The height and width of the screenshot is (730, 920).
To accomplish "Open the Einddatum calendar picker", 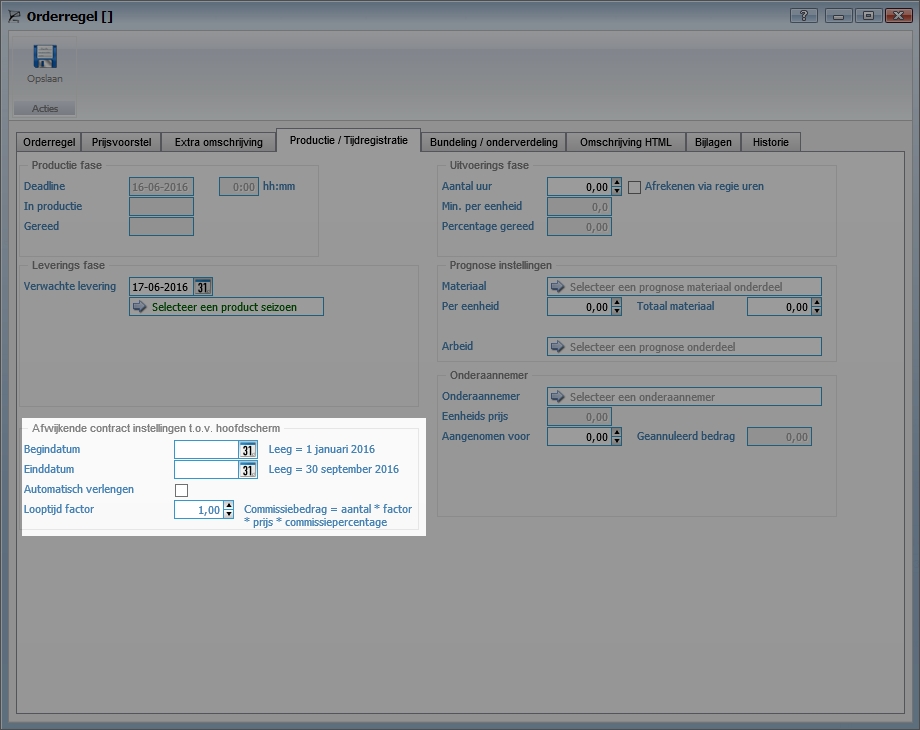I will 248,470.
